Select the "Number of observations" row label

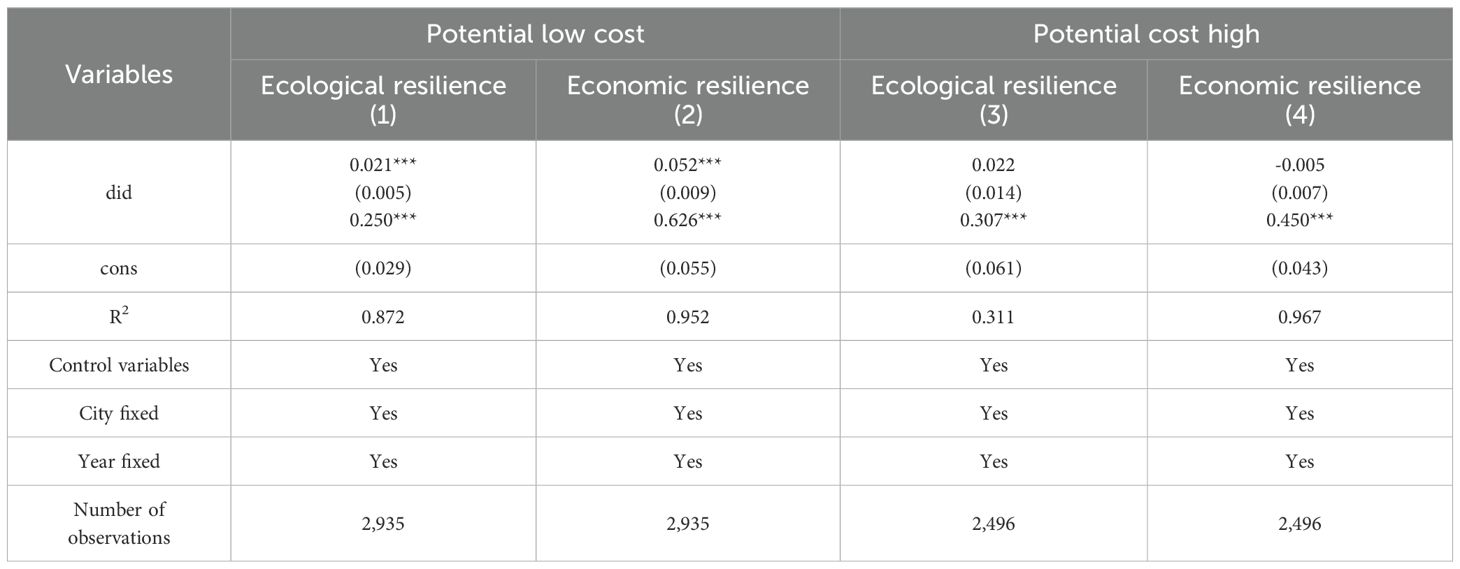[x=119, y=523]
